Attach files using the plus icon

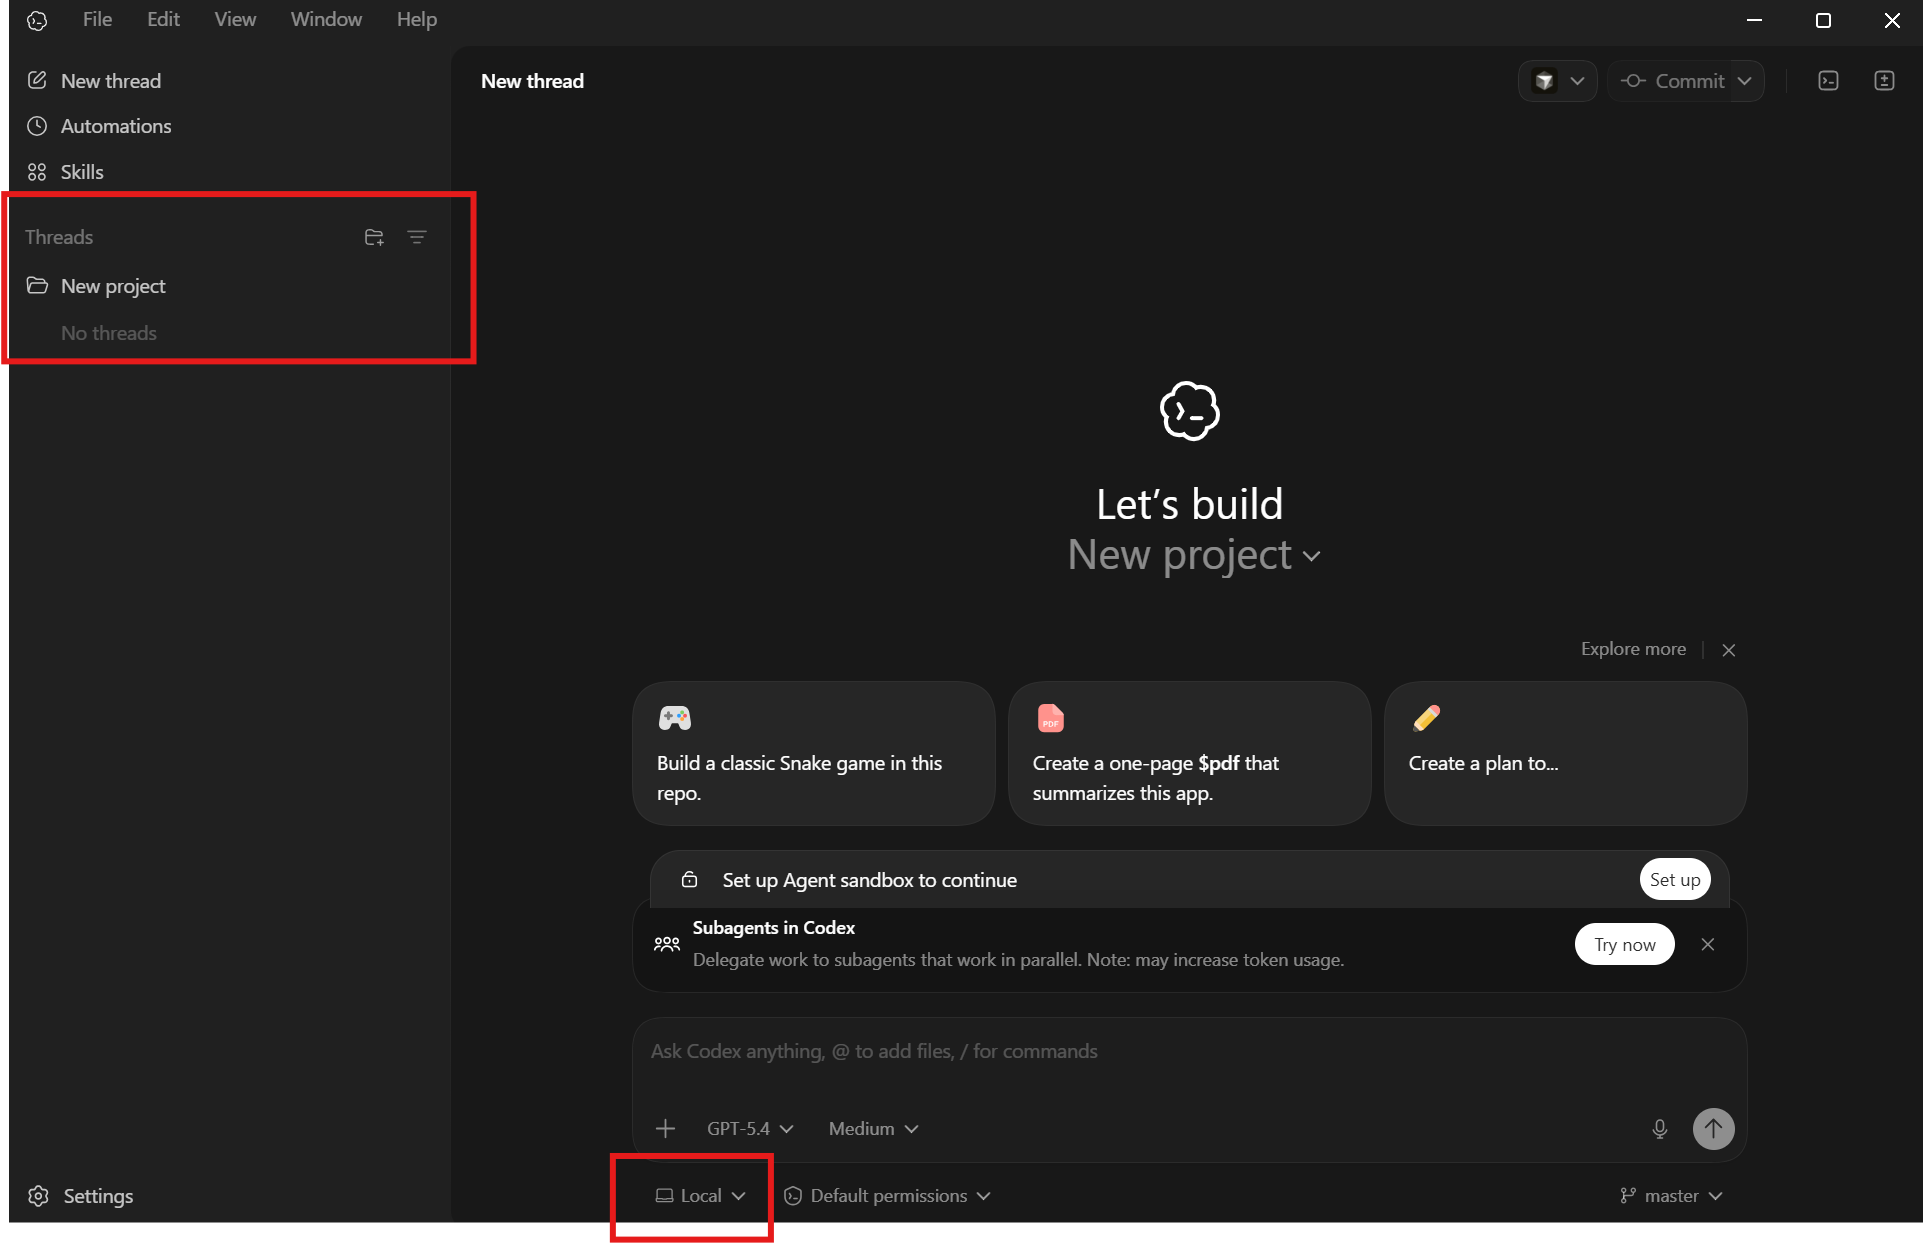point(665,1128)
